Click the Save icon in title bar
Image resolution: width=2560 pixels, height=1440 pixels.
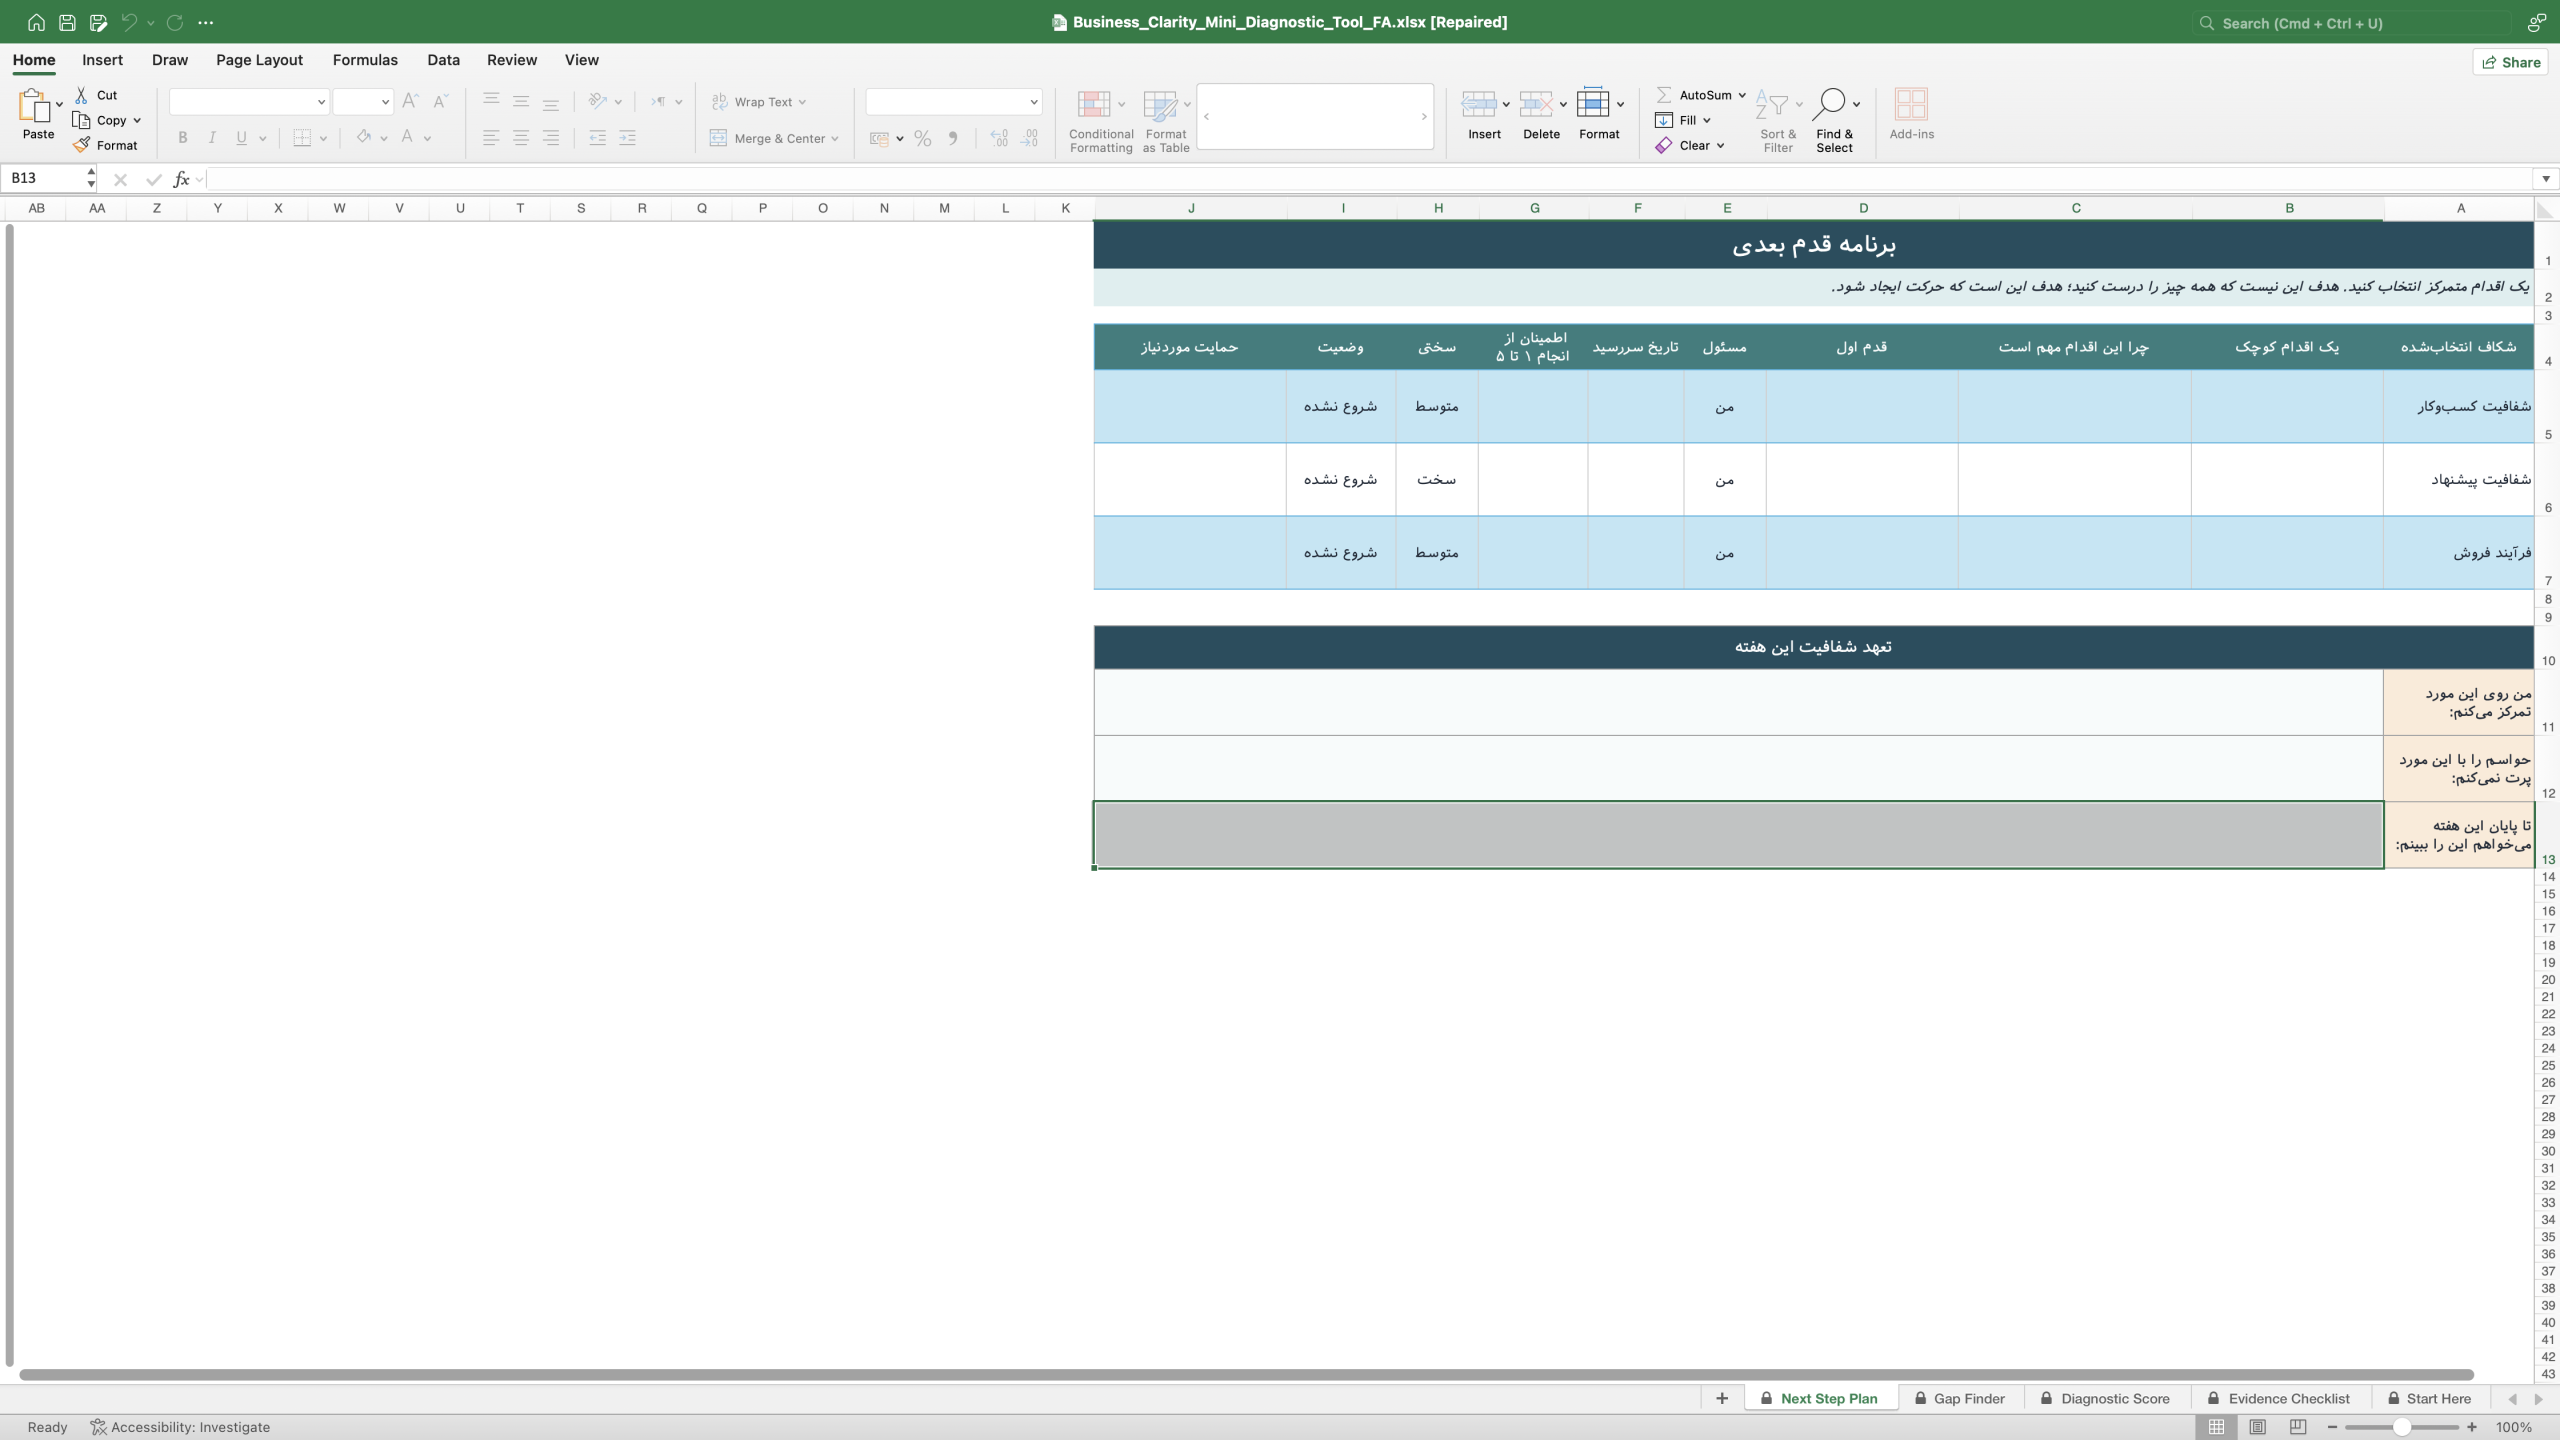(x=67, y=22)
